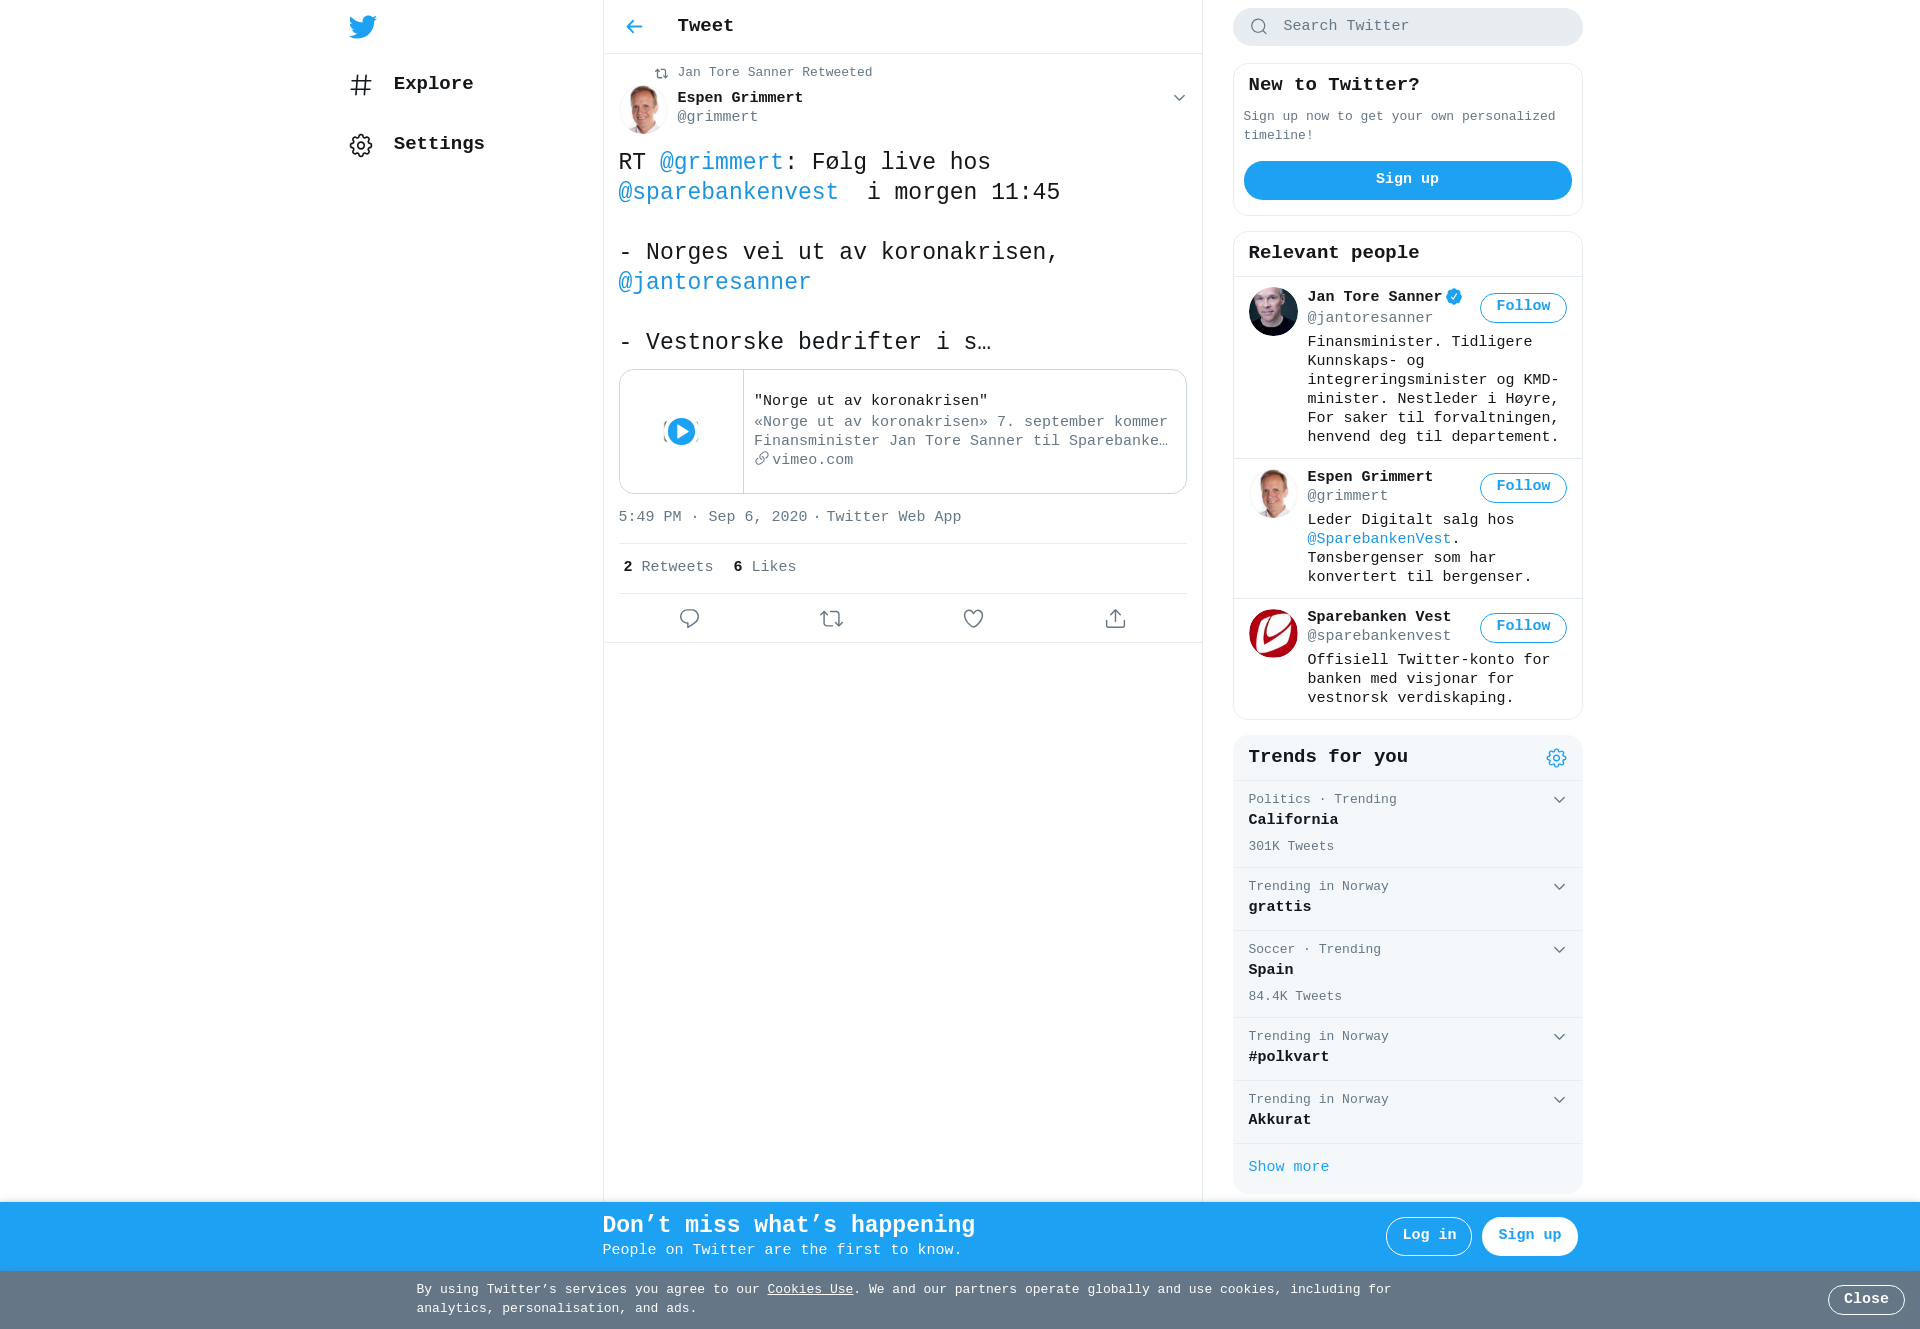Like the tweet with the heart icon

pos(973,619)
